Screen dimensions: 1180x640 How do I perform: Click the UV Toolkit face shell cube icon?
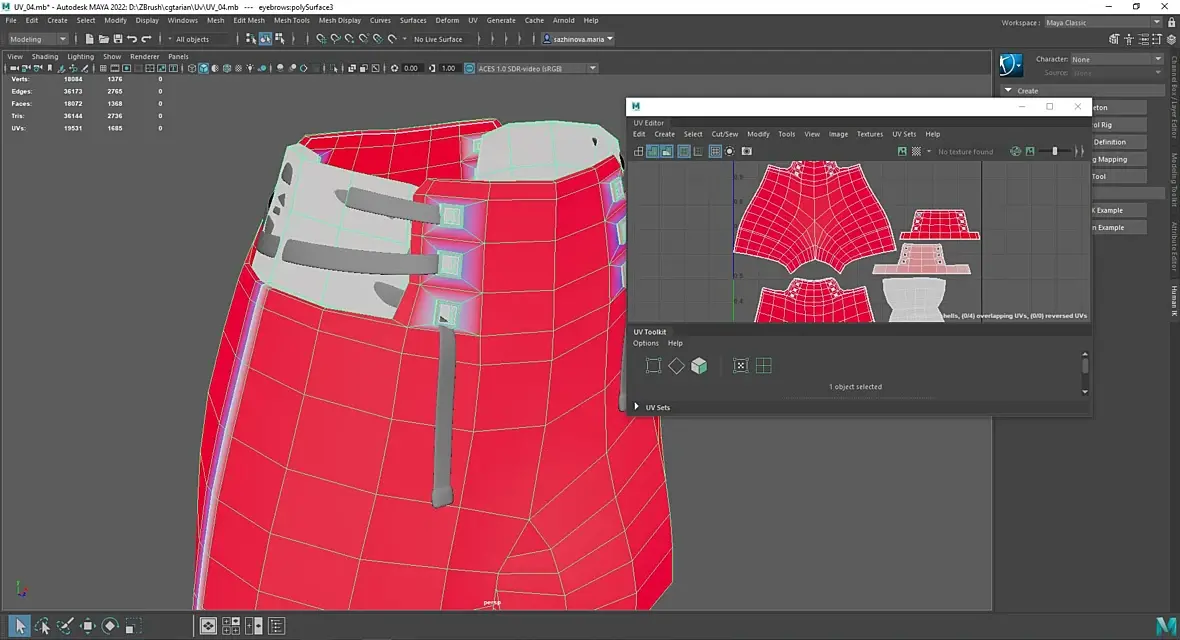[x=699, y=366]
